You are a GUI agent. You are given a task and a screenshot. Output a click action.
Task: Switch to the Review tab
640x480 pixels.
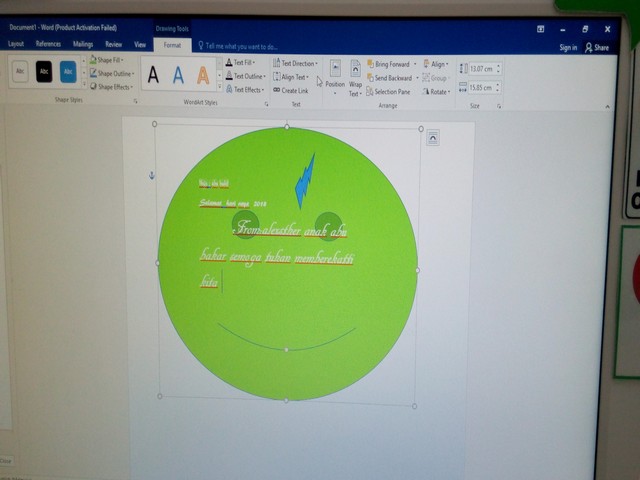tap(114, 44)
